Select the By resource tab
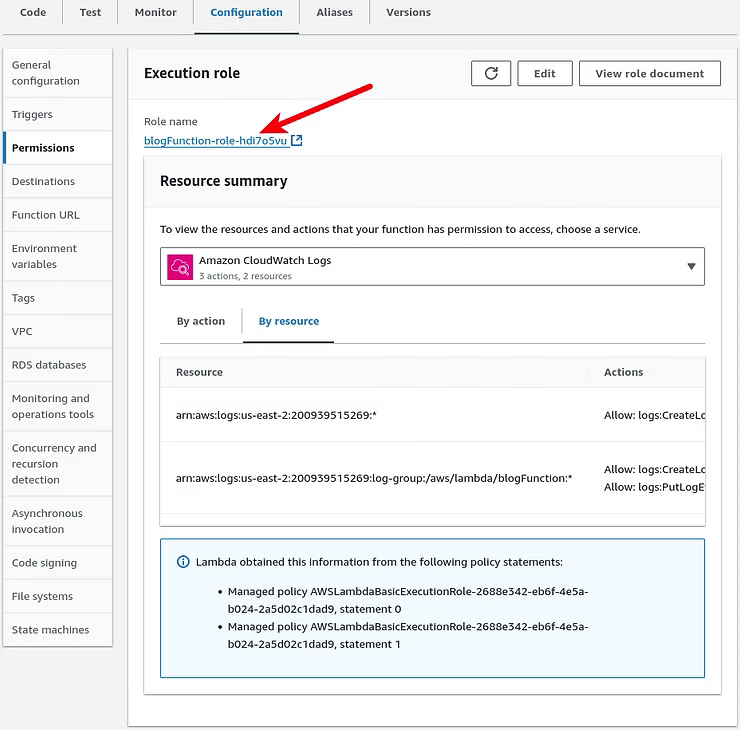 pyautogui.click(x=288, y=321)
